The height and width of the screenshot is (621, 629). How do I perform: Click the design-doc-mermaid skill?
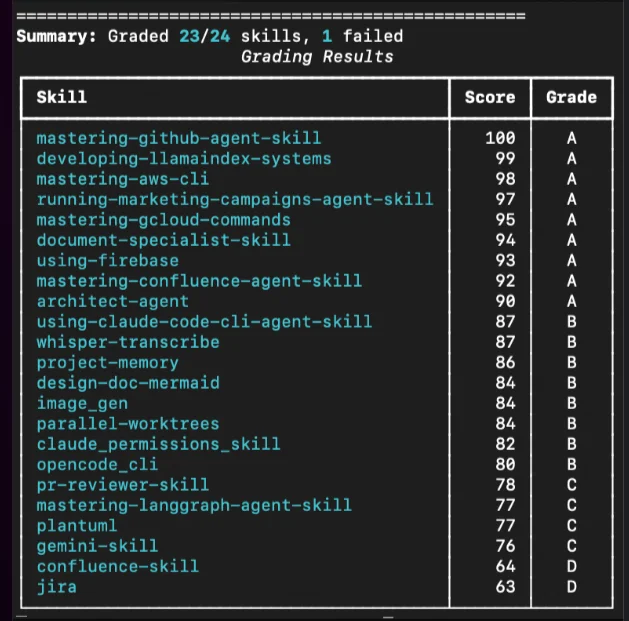[127, 383]
